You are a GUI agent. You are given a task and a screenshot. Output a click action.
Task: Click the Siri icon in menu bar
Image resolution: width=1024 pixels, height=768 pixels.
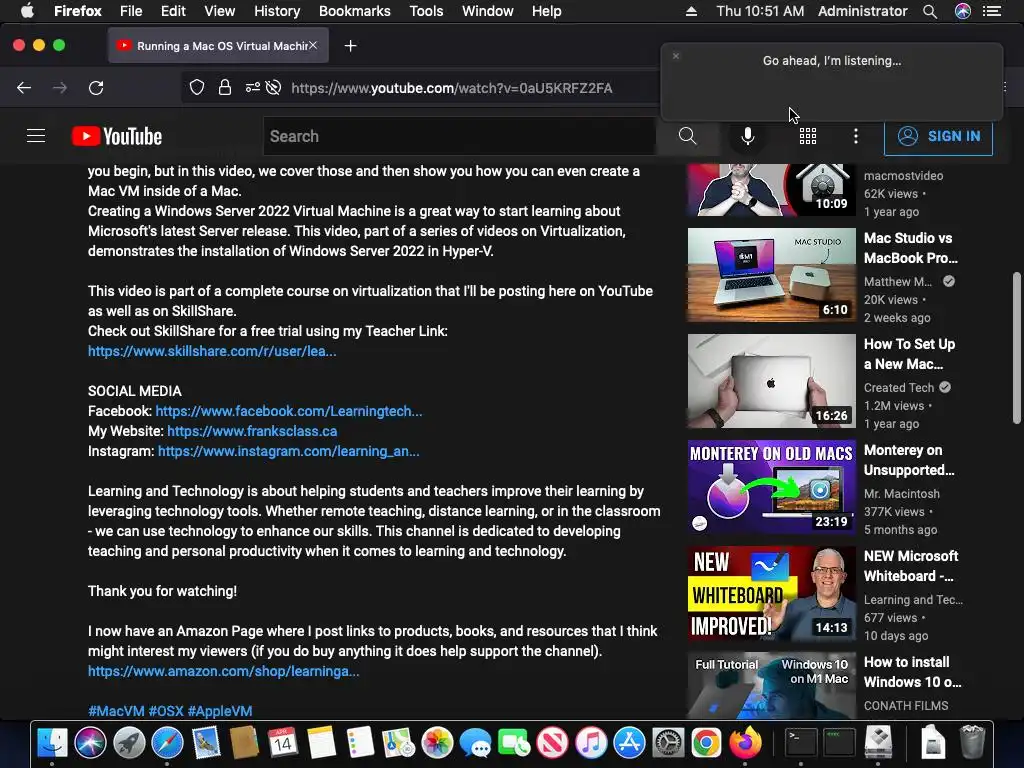tap(963, 11)
